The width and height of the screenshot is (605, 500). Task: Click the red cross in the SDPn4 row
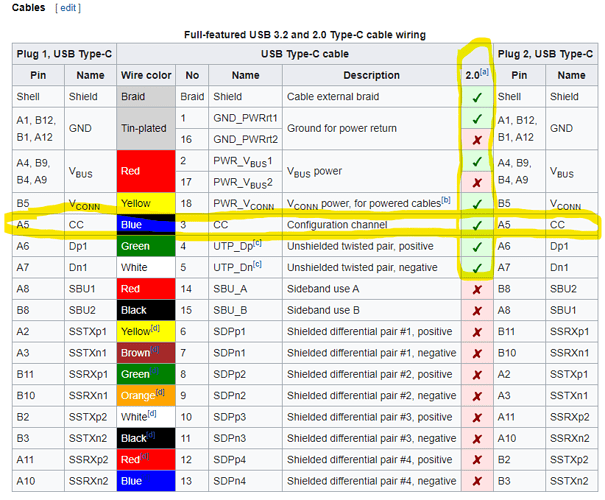477,481
